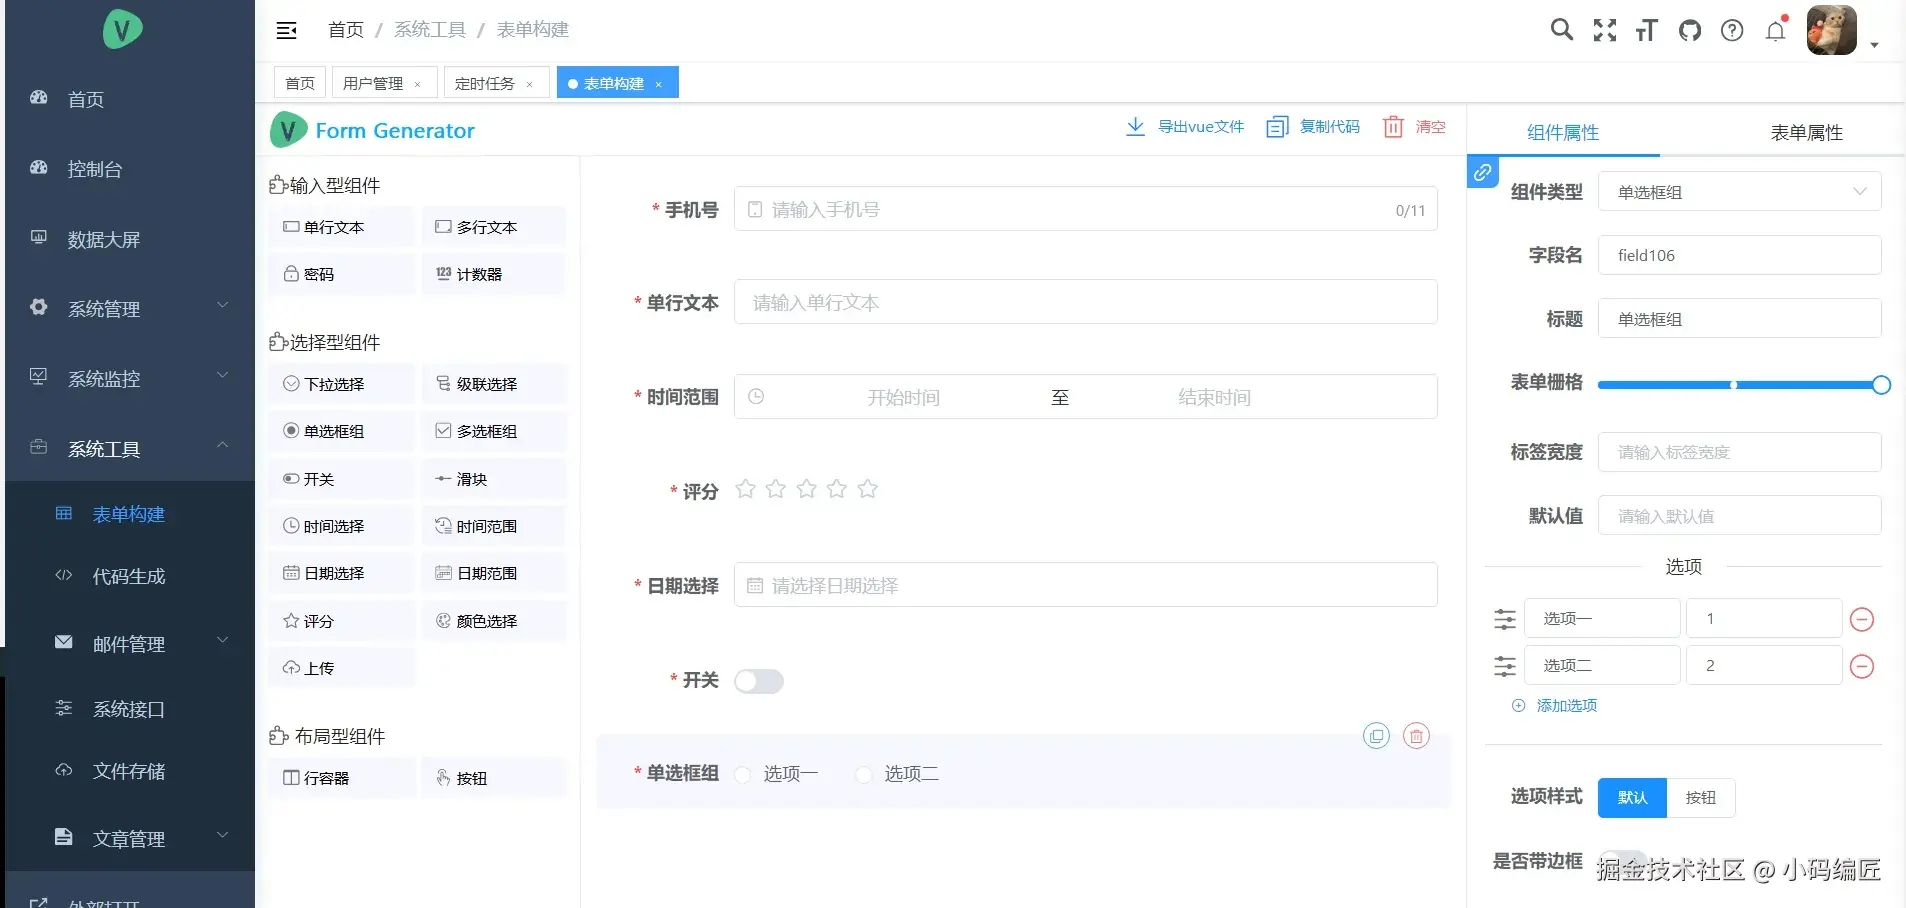
Task: Switch to 表单属性 tab
Action: tap(1806, 133)
